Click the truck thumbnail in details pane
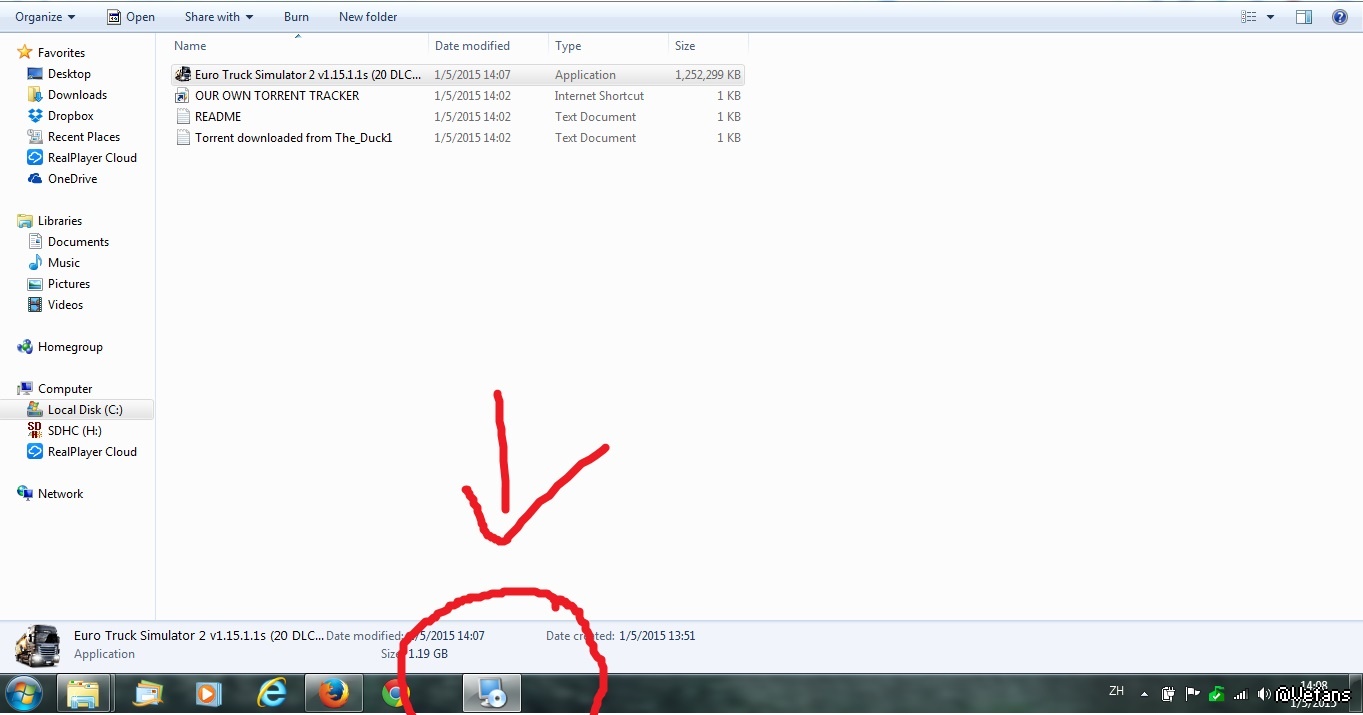Viewport: 1363px width, 715px height. click(37, 645)
